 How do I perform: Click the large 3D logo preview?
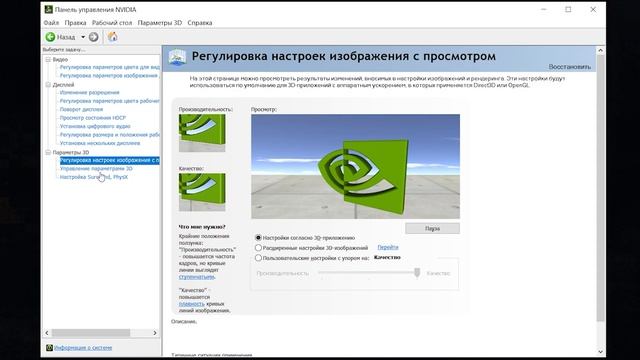tap(356, 167)
